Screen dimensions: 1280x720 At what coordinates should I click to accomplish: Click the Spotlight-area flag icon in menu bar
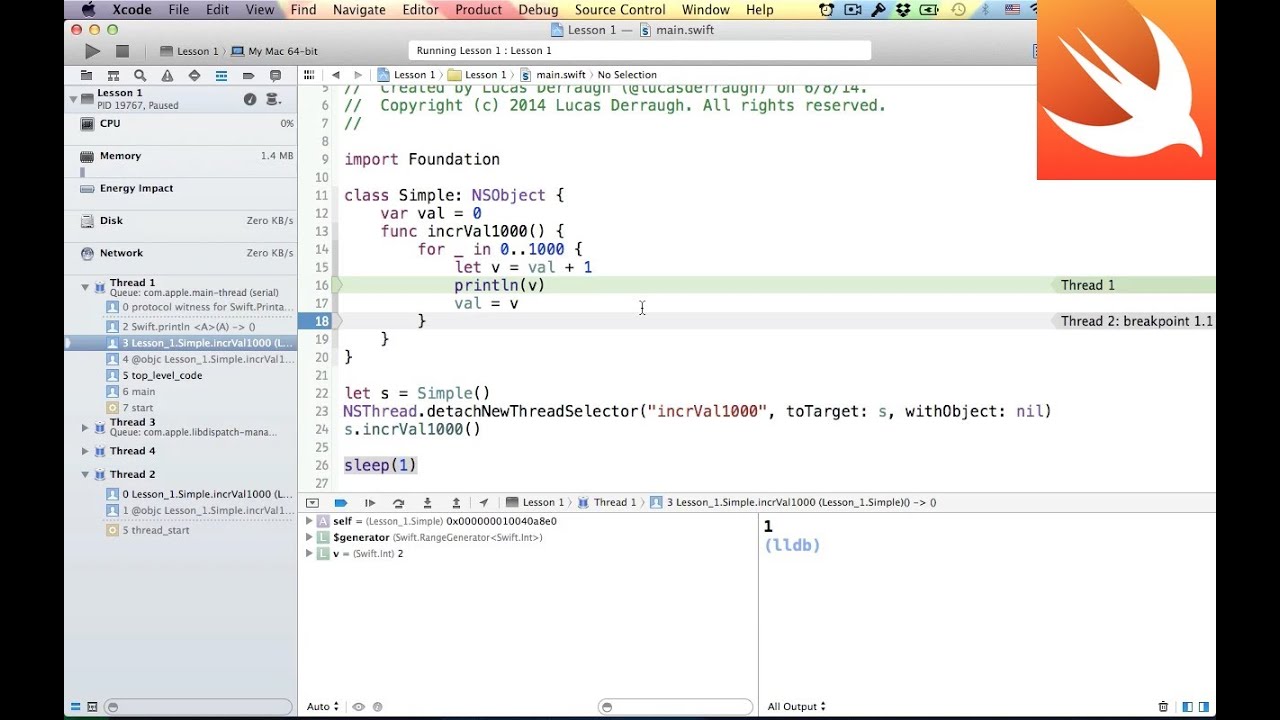pos(1014,10)
